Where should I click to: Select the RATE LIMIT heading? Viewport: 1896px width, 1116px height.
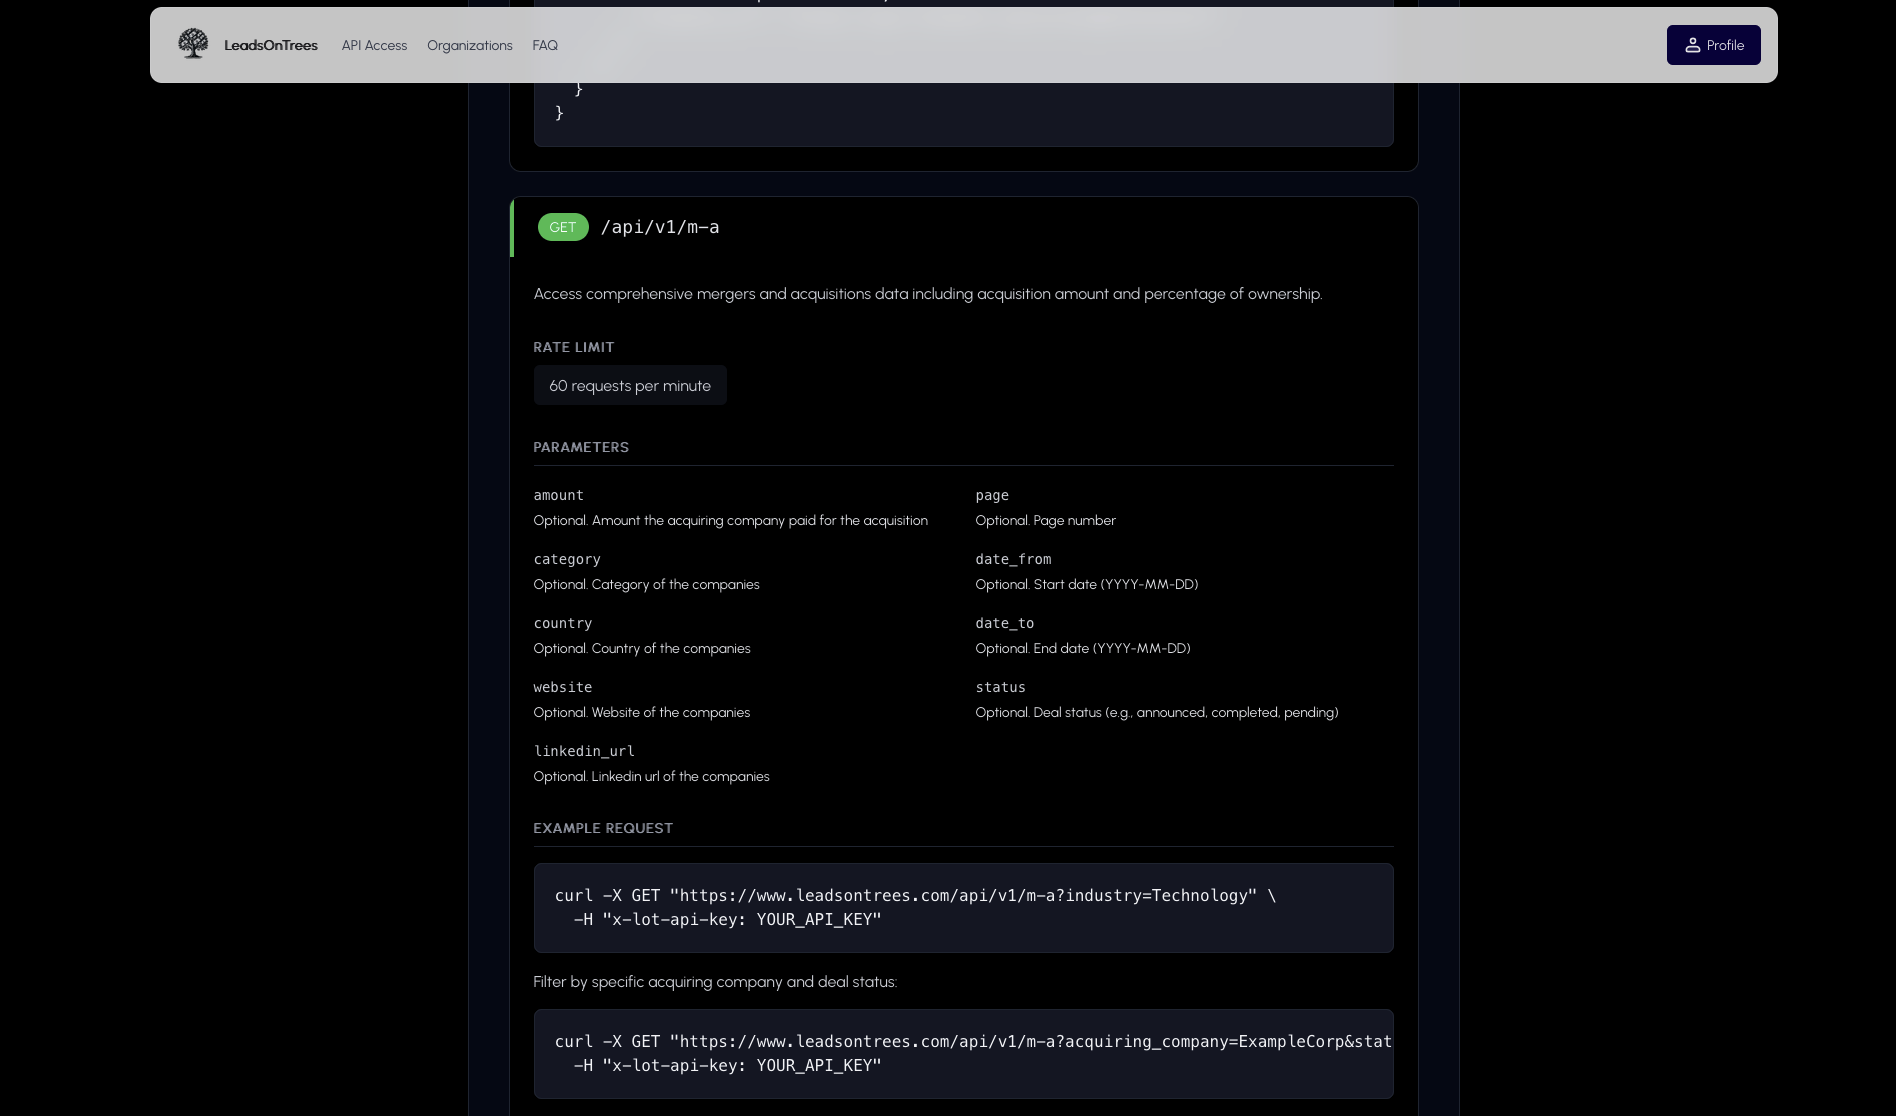click(x=574, y=347)
